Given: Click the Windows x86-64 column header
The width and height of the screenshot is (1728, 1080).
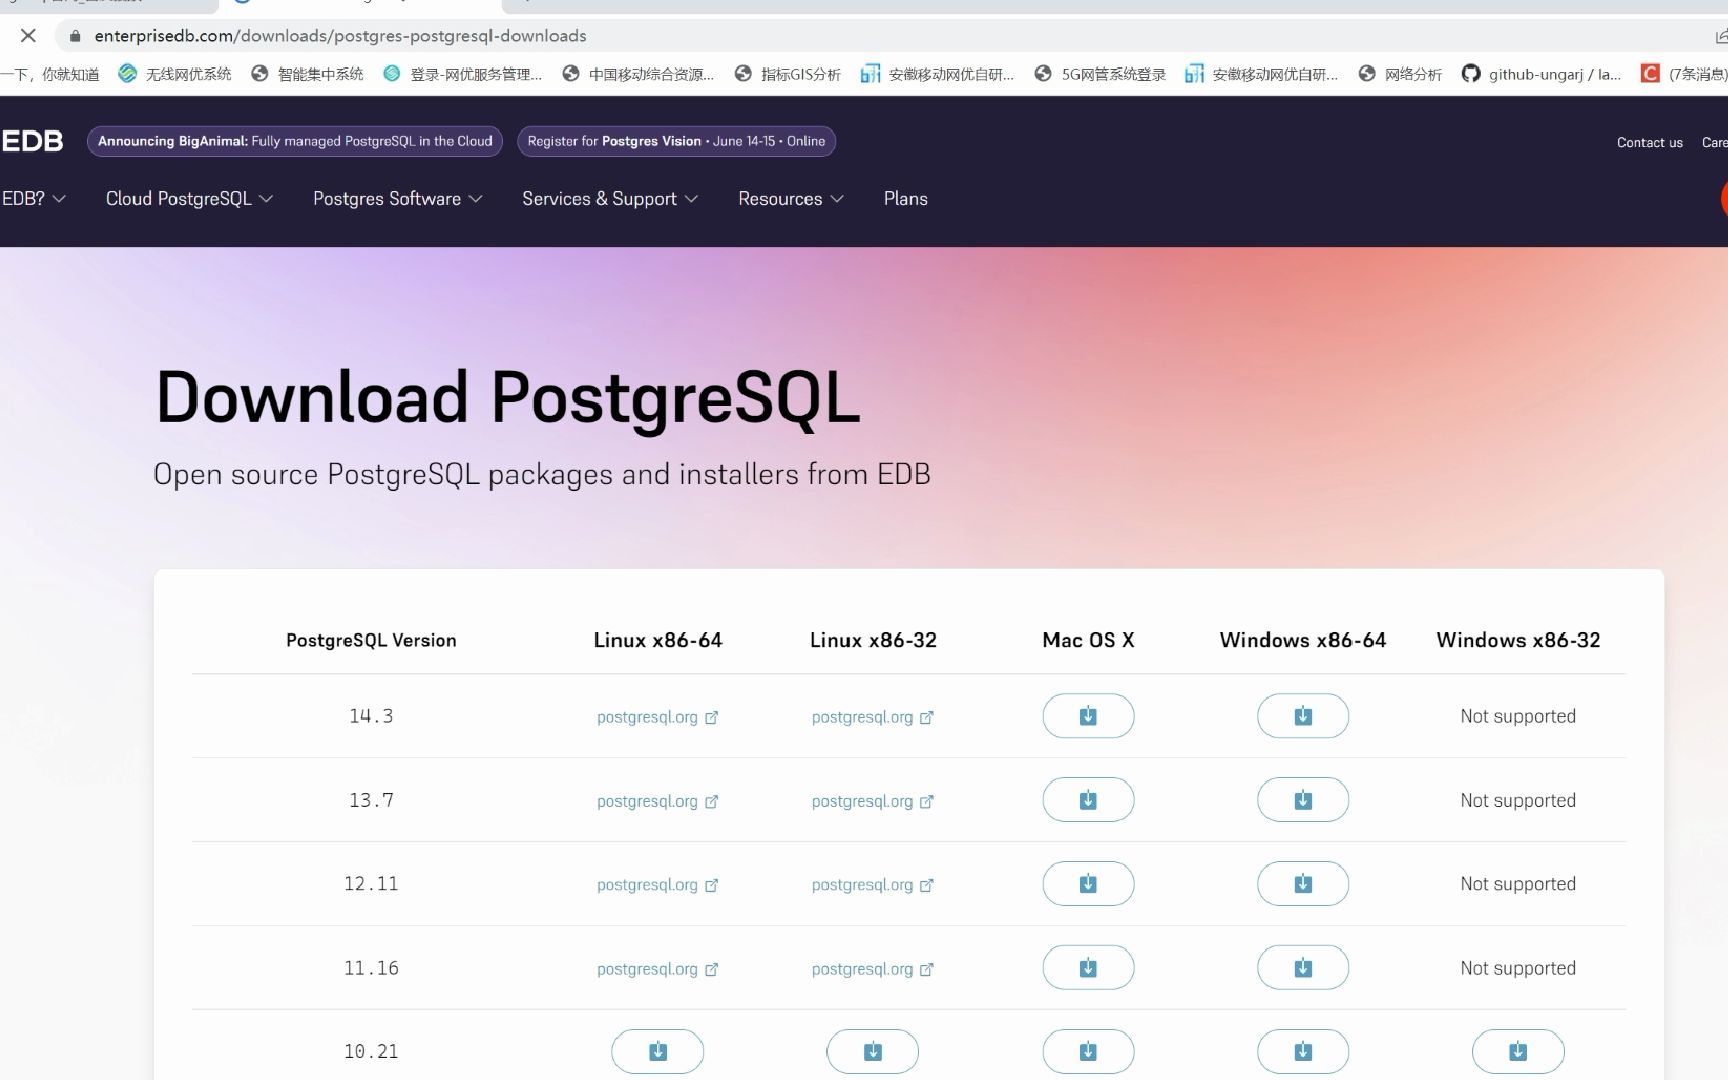Looking at the screenshot, I should [1303, 640].
